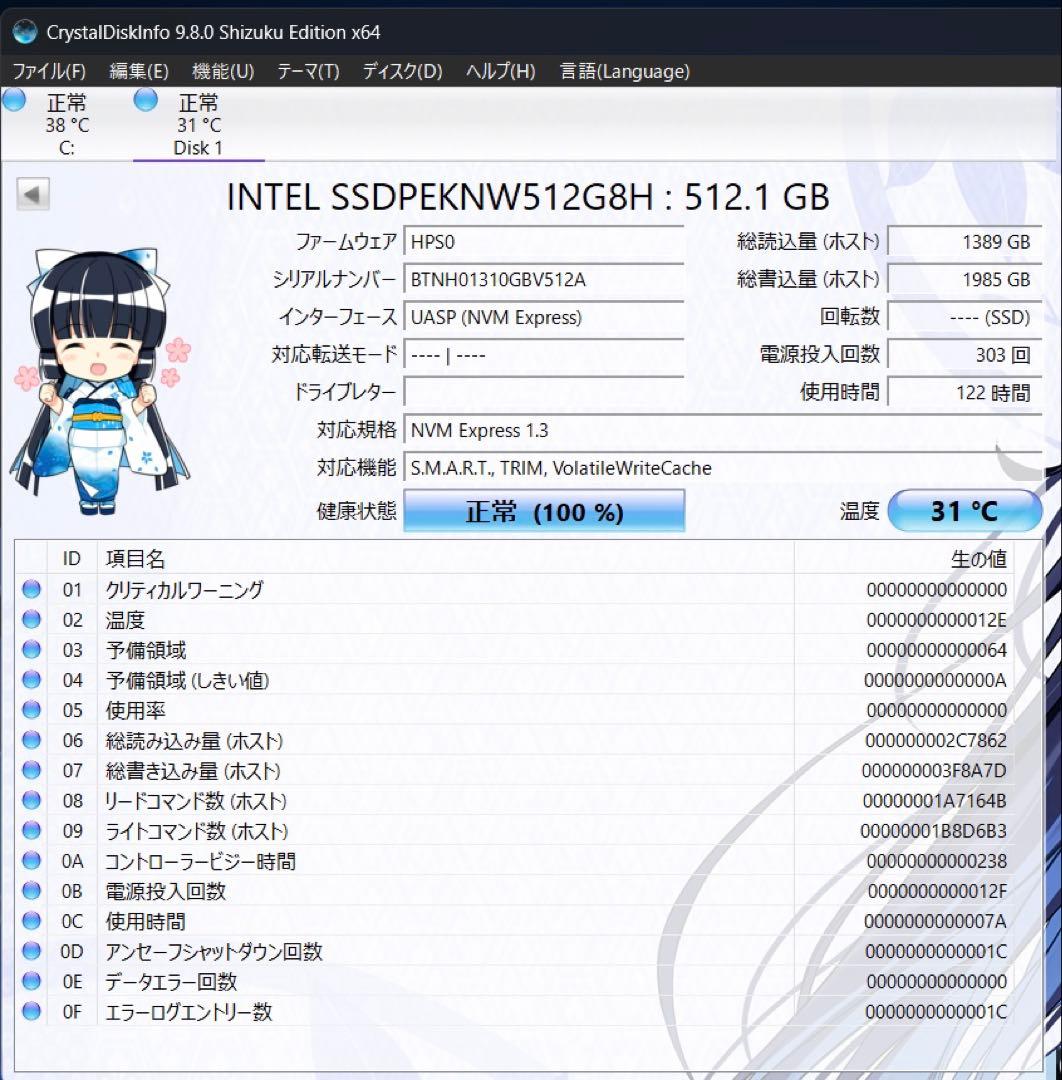Click status orb for attribute 0F エラーログエントリー数
The width and height of the screenshot is (1062, 1080).
(31, 1010)
